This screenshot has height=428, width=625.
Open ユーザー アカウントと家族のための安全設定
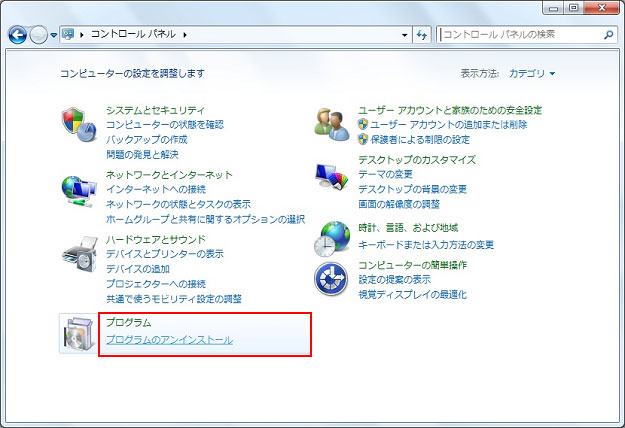[450, 110]
